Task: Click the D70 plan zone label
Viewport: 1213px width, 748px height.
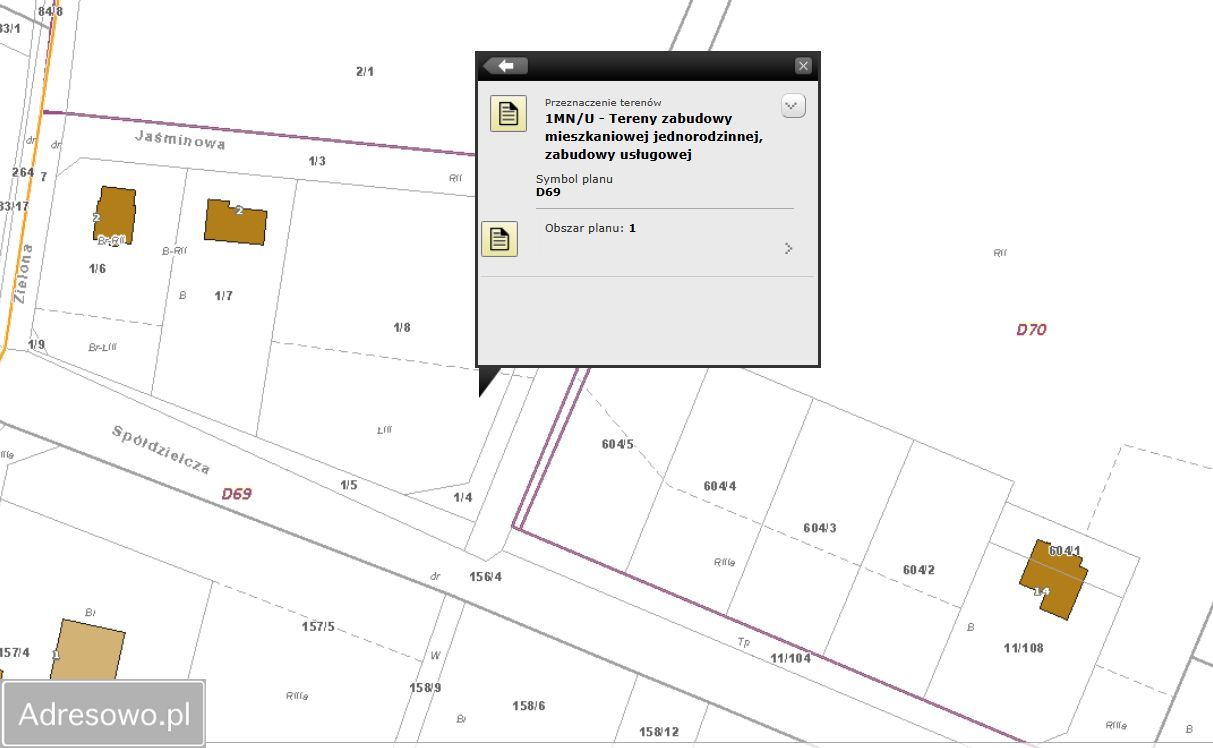Action: pyautogui.click(x=1031, y=329)
